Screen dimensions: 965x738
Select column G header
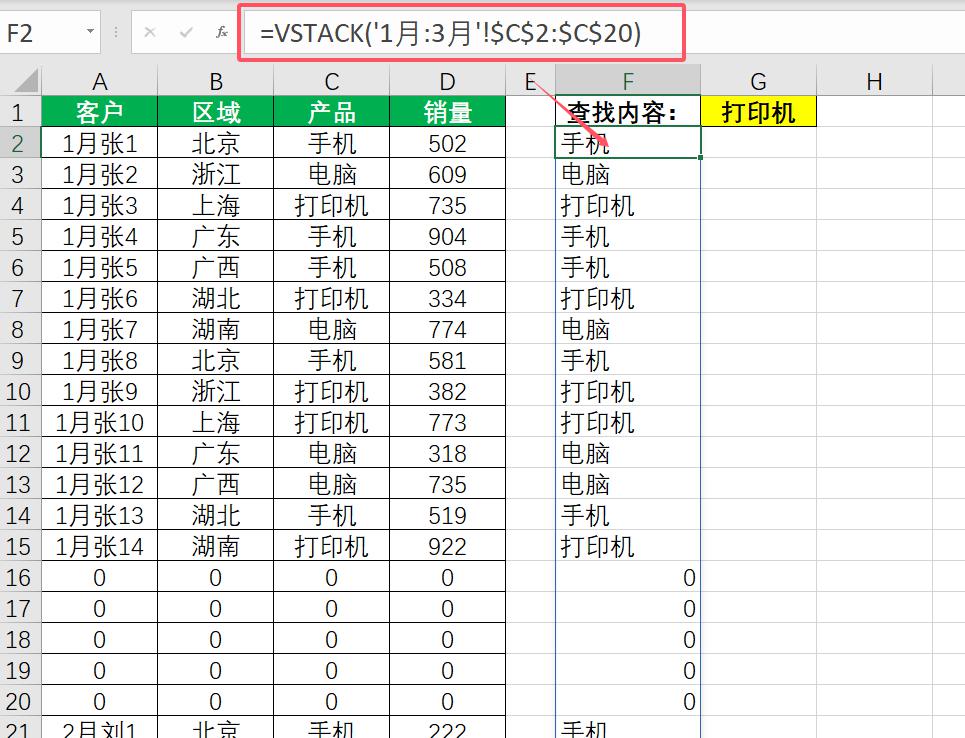click(758, 81)
